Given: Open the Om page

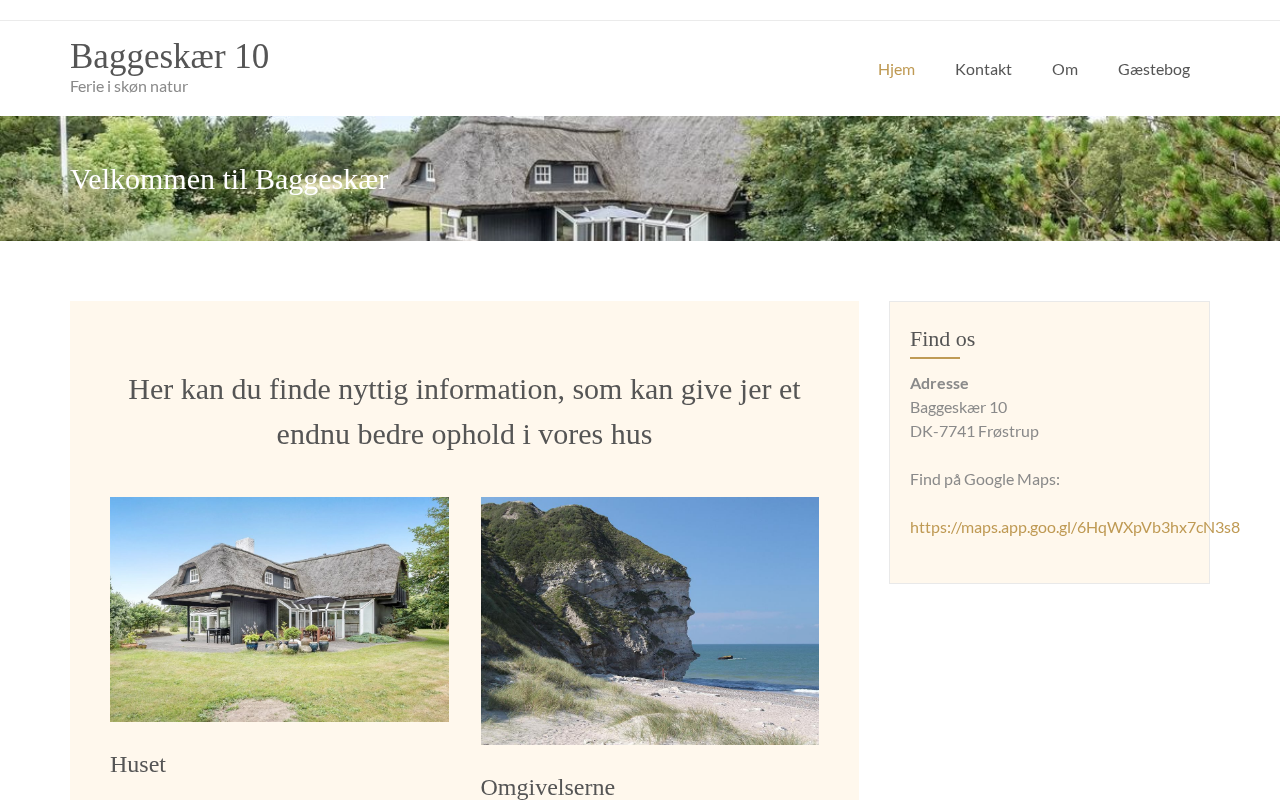Looking at the screenshot, I should [1065, 69].
